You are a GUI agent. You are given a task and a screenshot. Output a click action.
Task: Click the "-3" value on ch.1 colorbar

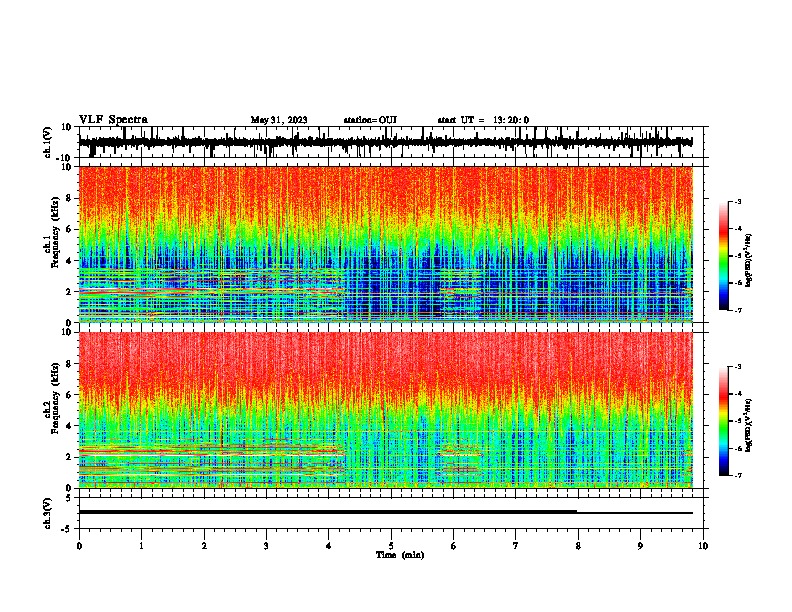(738, 201)
